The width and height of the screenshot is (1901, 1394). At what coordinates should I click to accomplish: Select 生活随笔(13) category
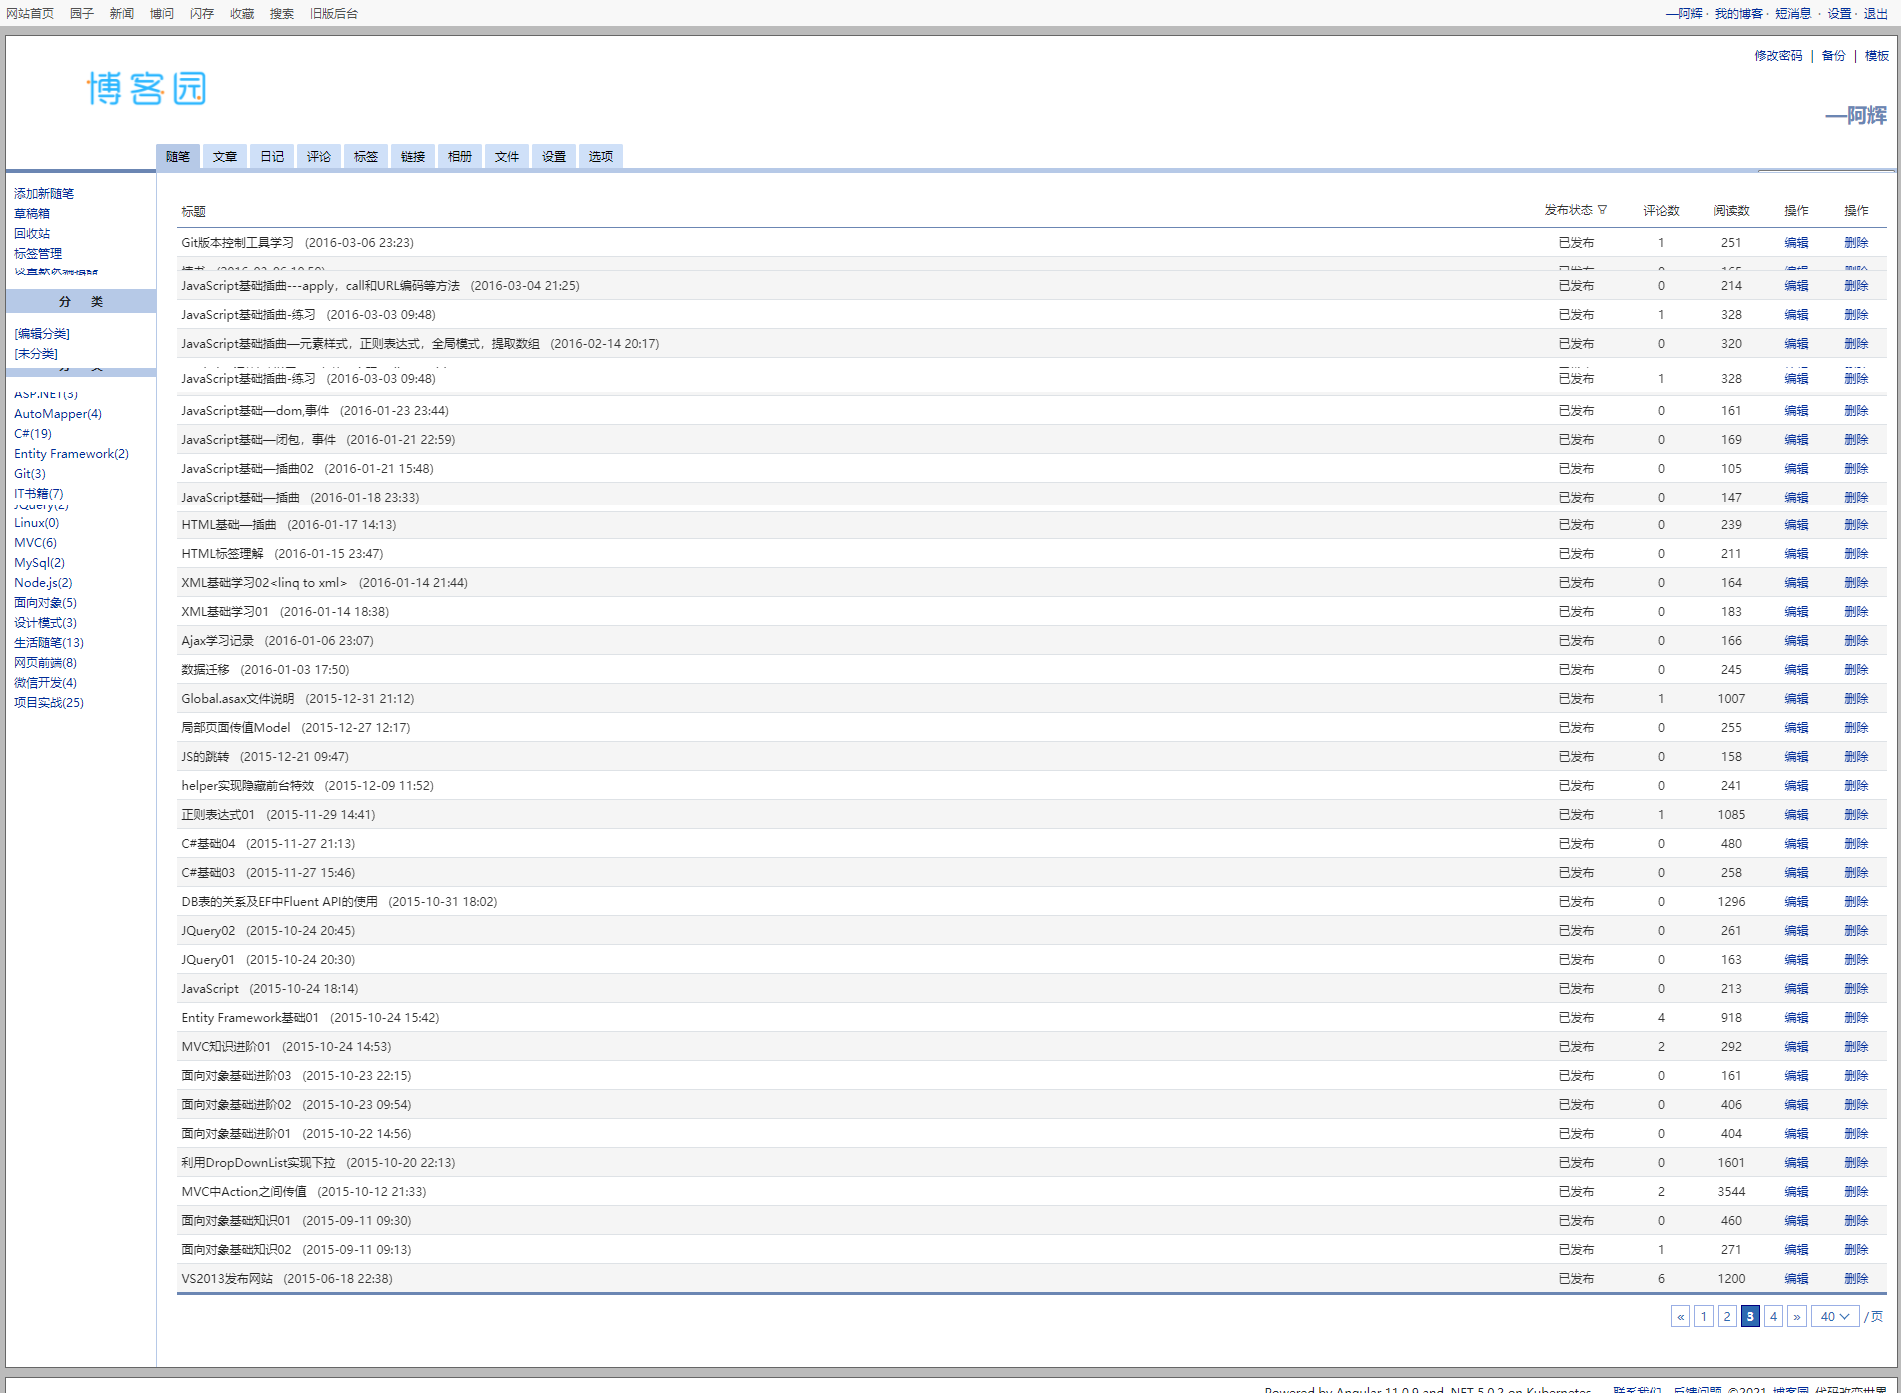[x=49, y=642]
